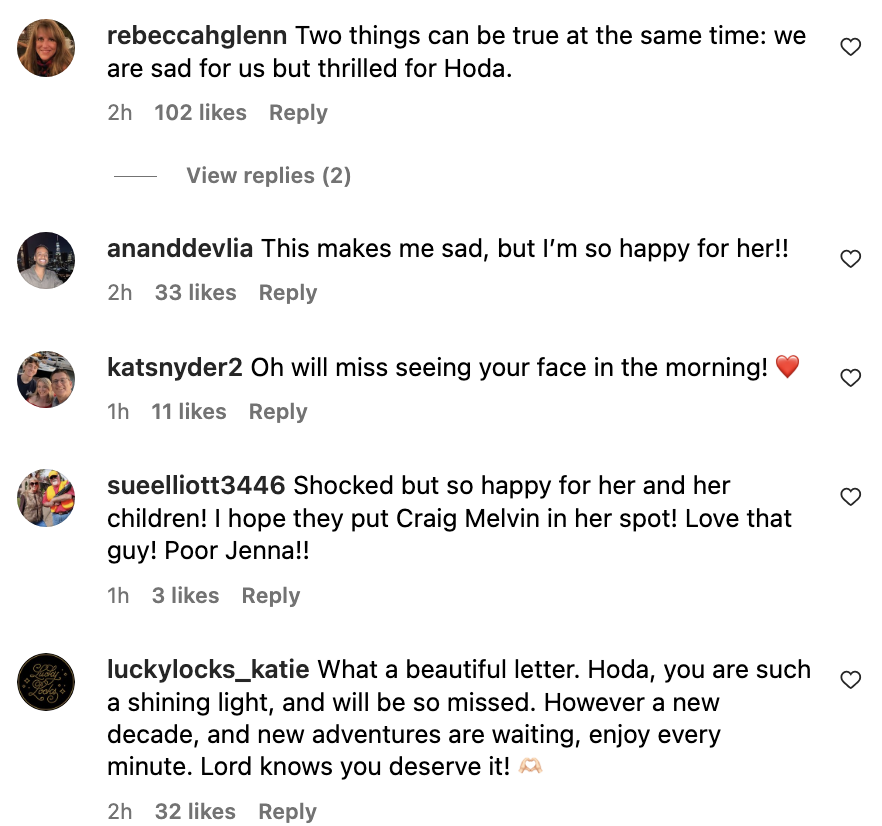Open rebeccahglenn's profile picture

click(45, 47)
